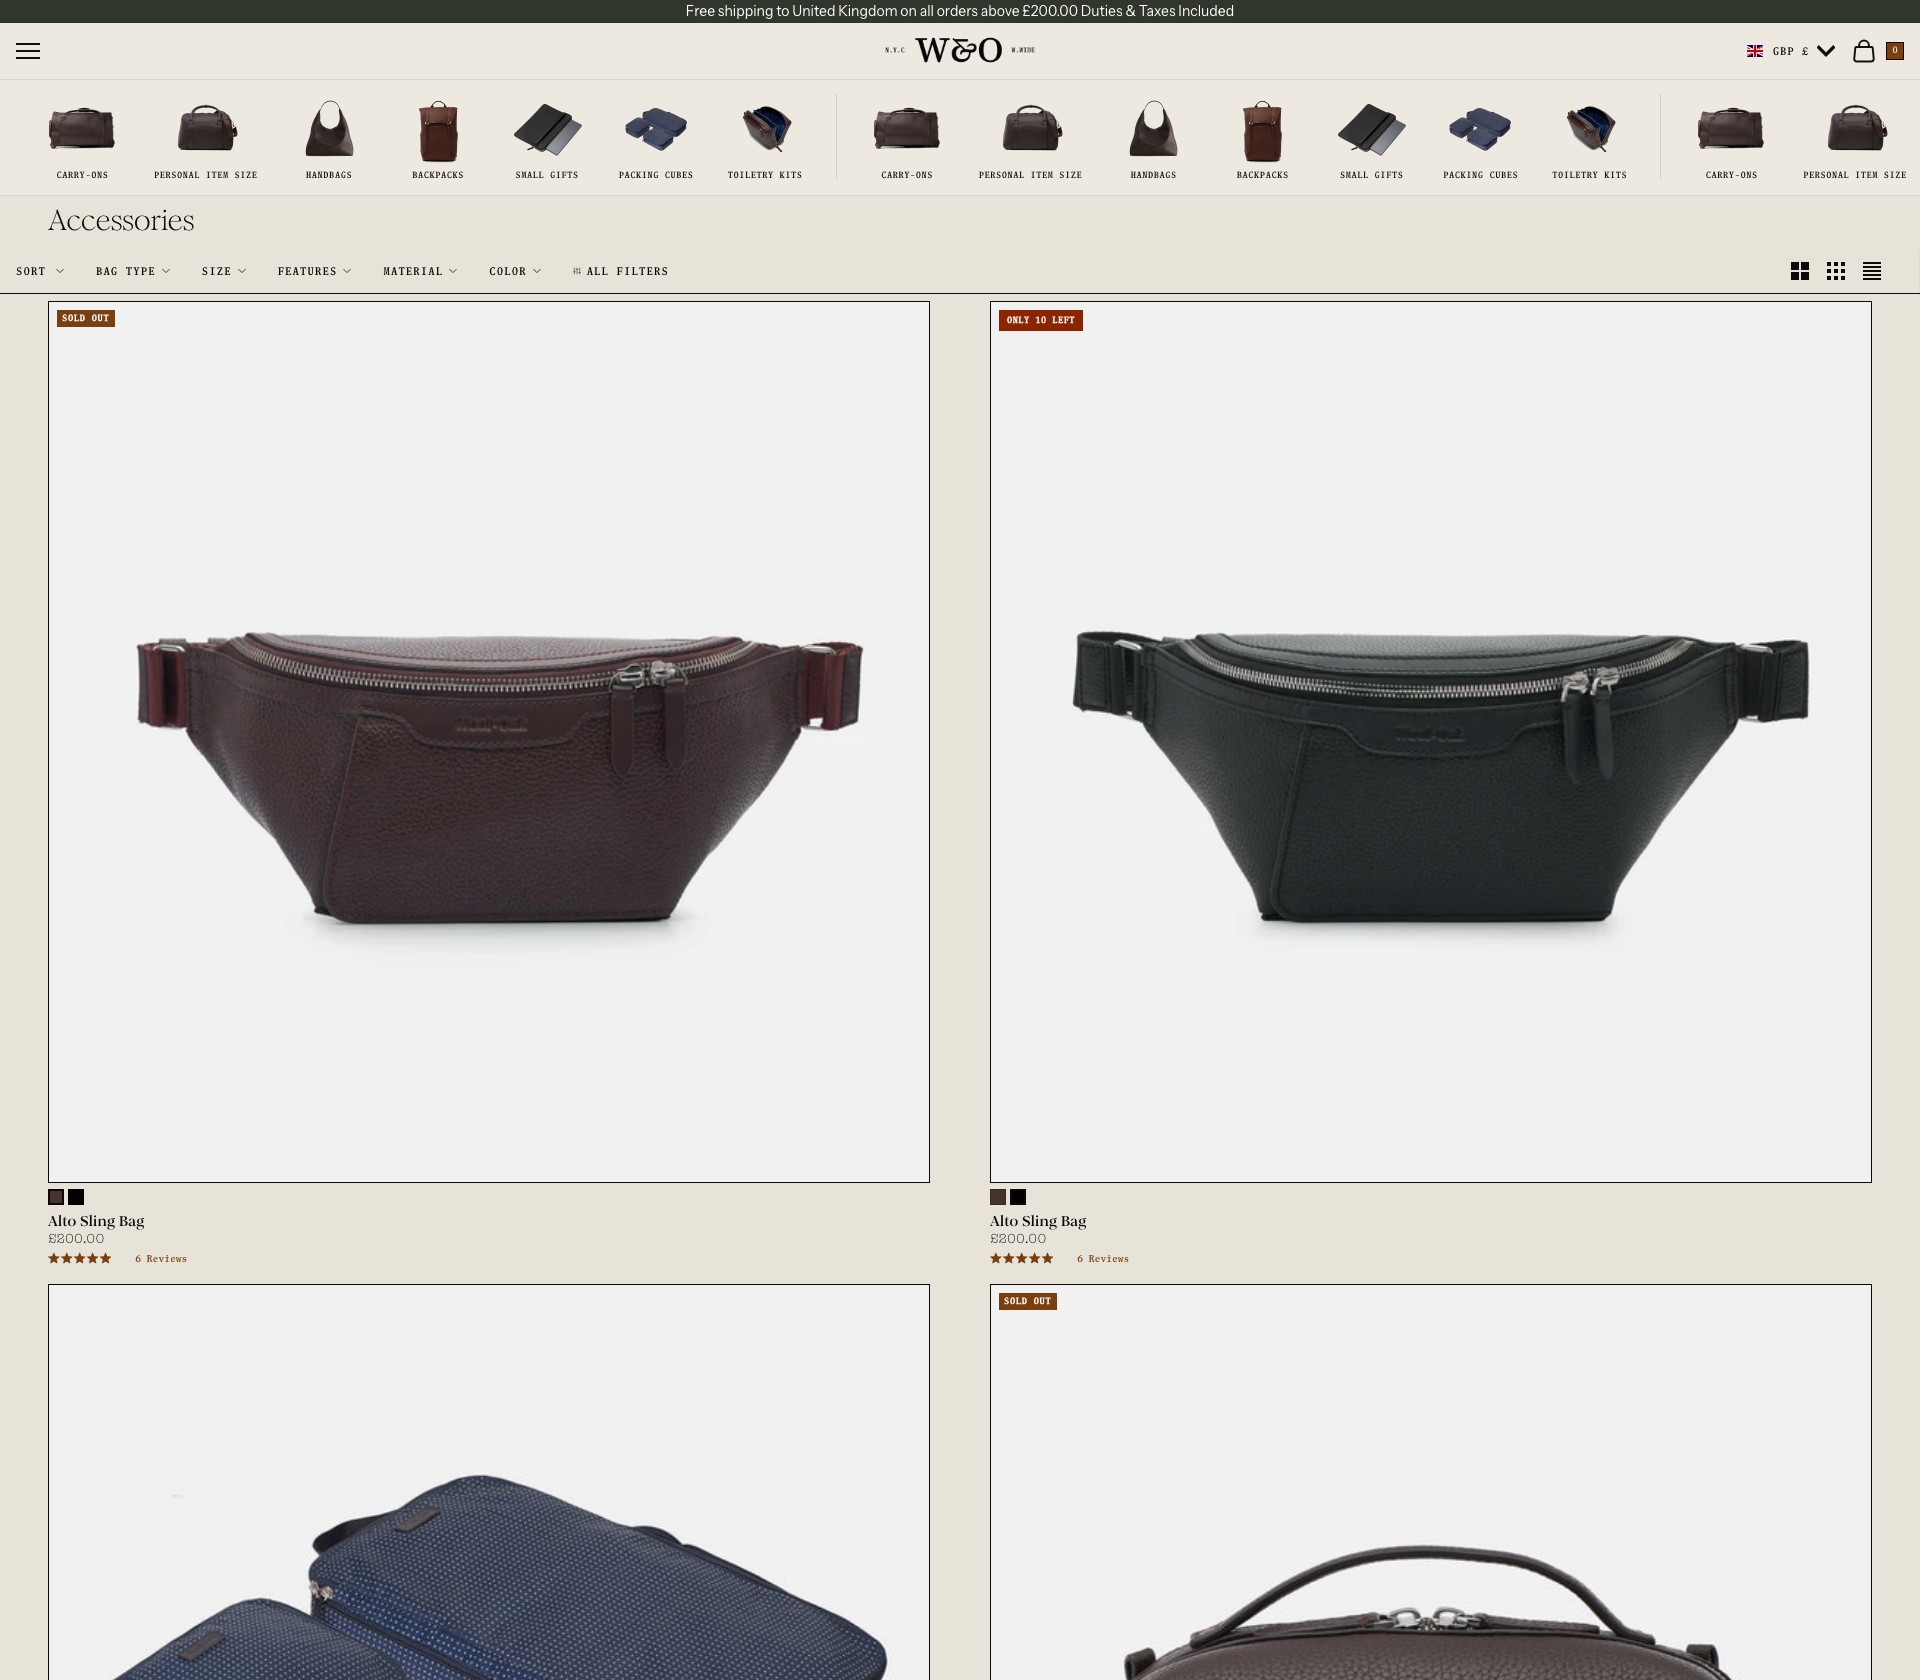1920x1680 pixels.
Task: Expand the Size filter dropdown
Action: (224, 271)
